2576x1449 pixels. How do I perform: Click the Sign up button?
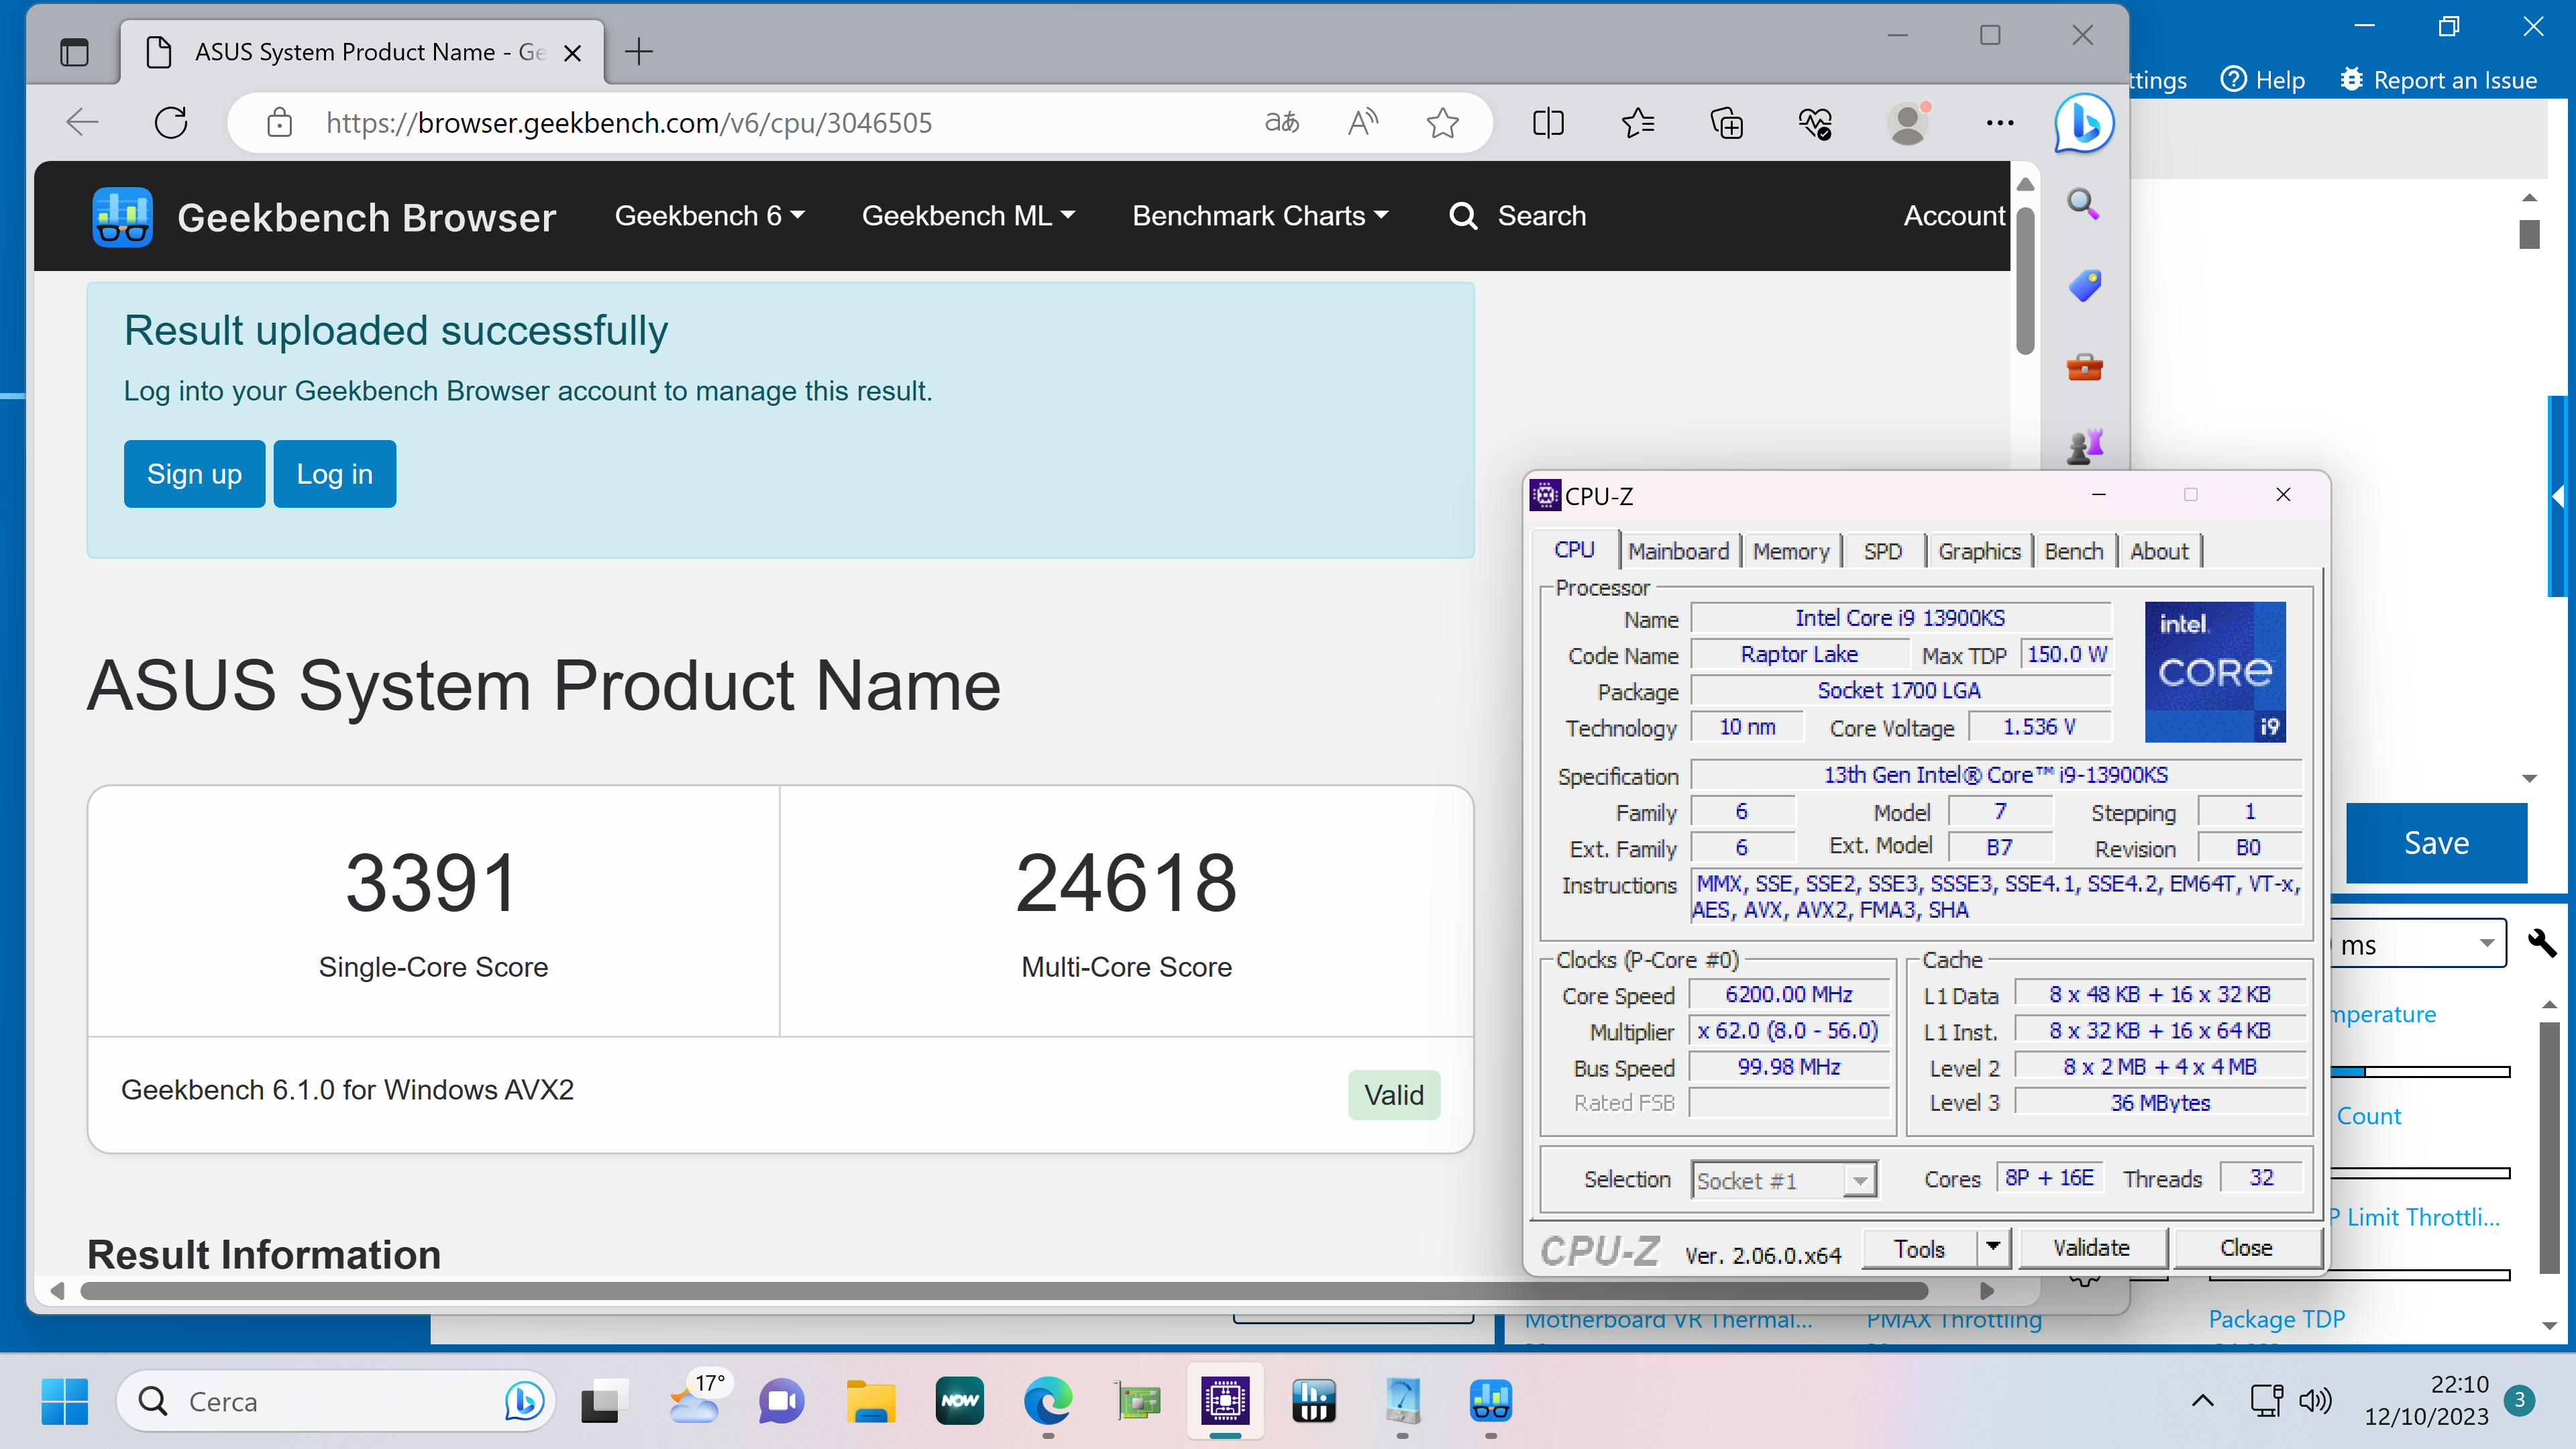194,473
